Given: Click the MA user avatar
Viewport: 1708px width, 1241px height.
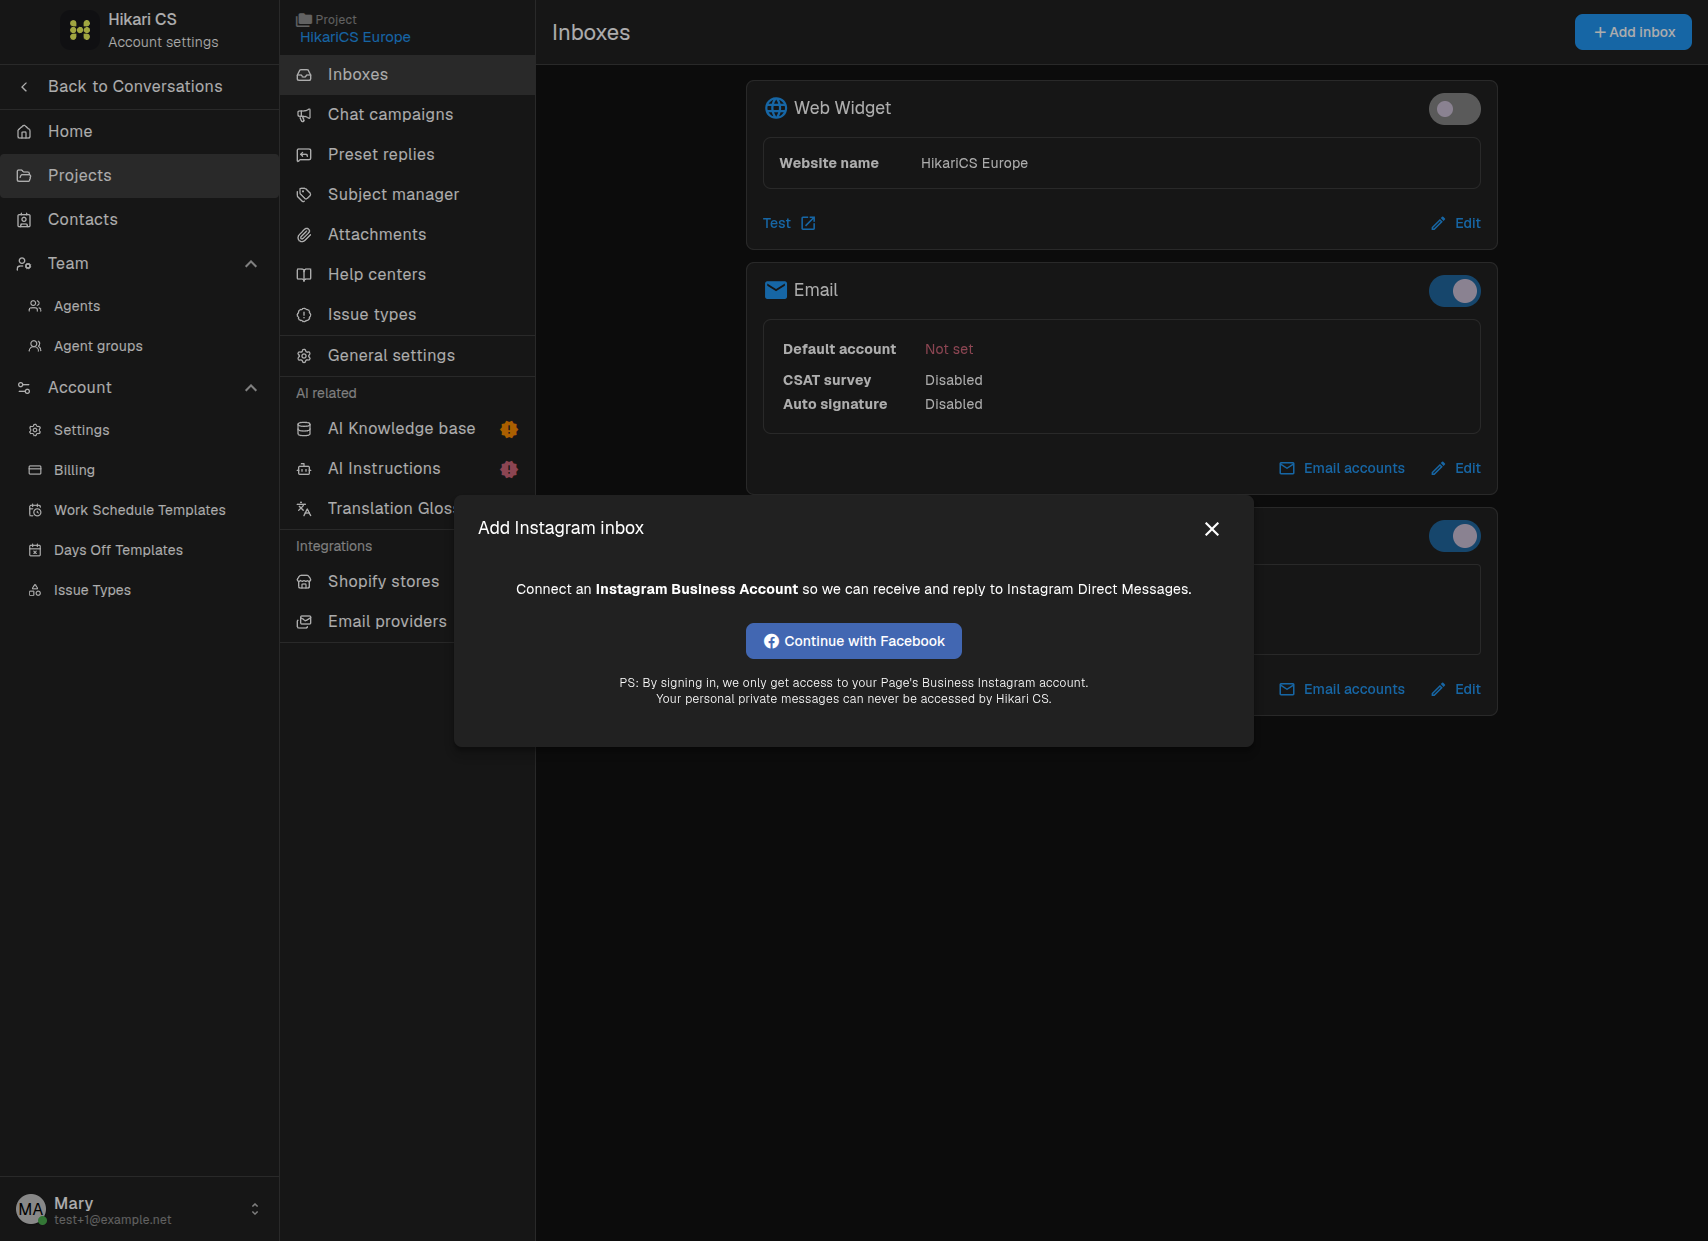Looking at the screenshot, I should coord(31,1209).
